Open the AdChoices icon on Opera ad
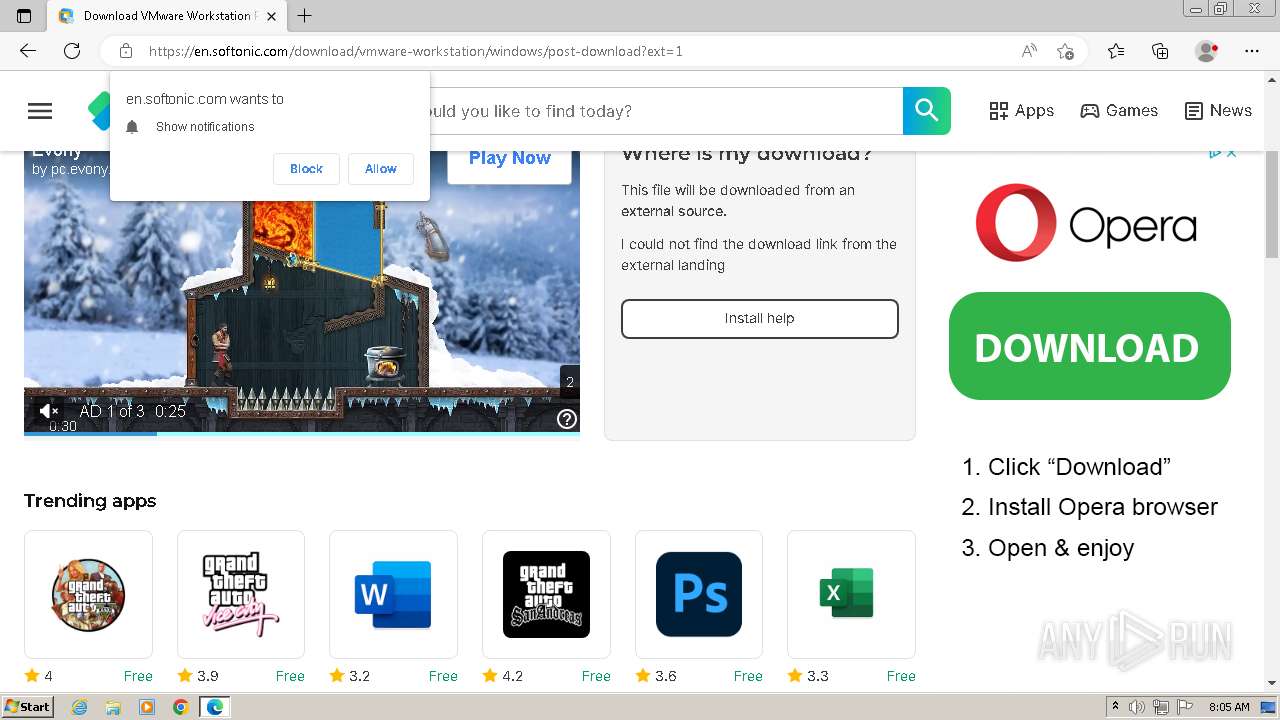Viewport: 1280px width, 720px height. pos(1214,153)
